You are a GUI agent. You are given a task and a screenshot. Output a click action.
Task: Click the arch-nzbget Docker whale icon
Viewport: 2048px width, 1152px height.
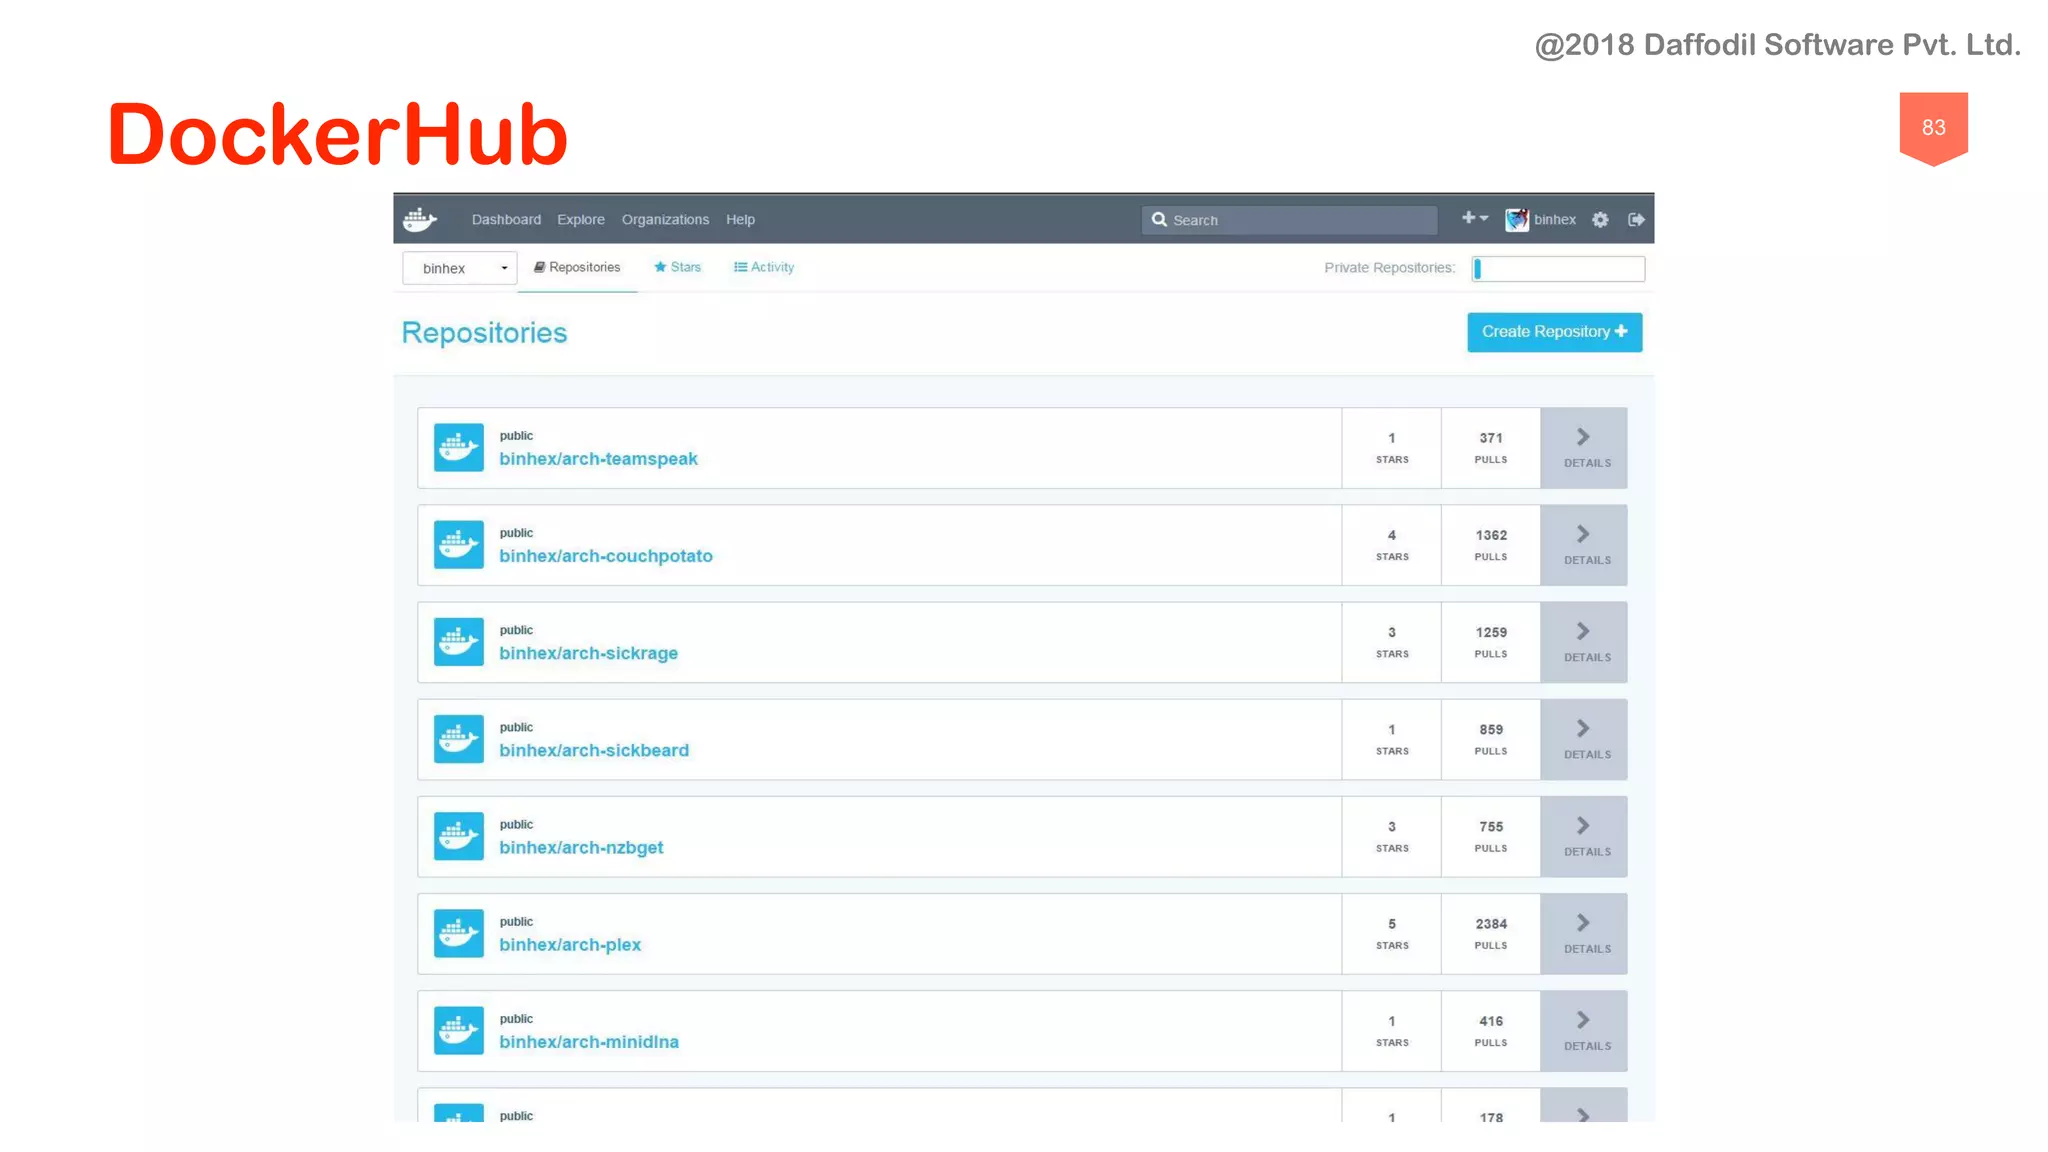pos(459,836)
